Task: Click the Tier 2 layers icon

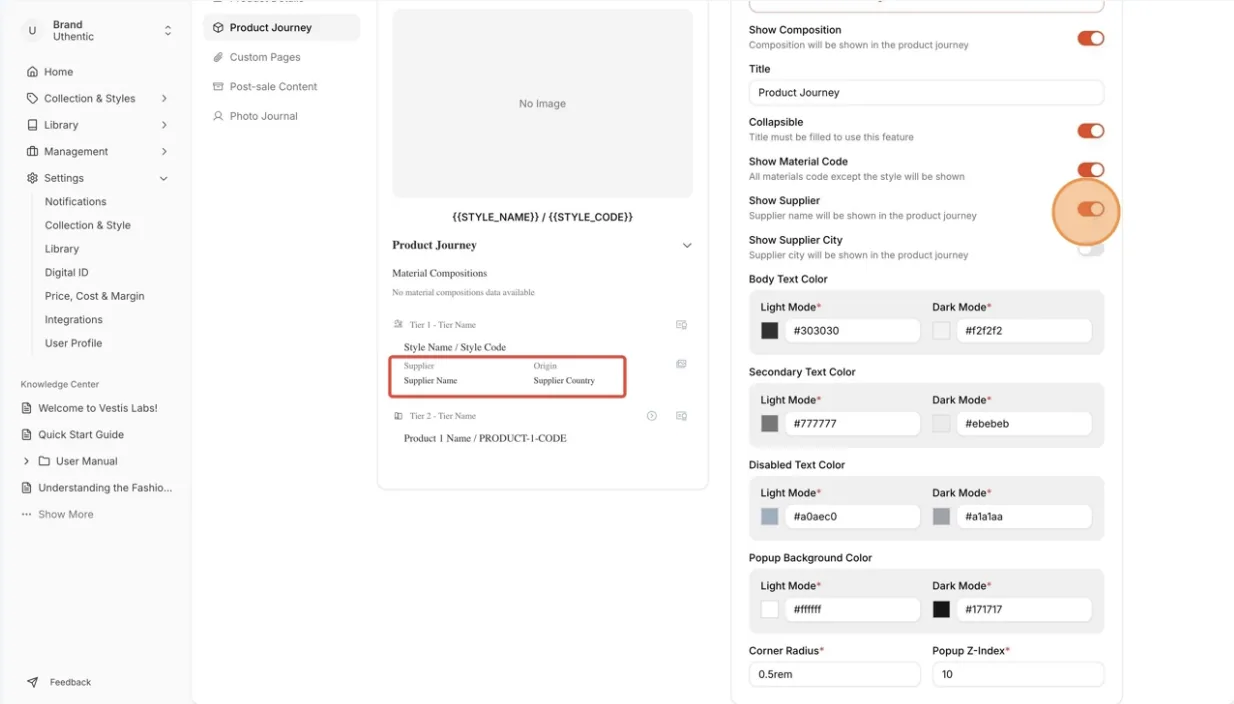Action: 398,416
